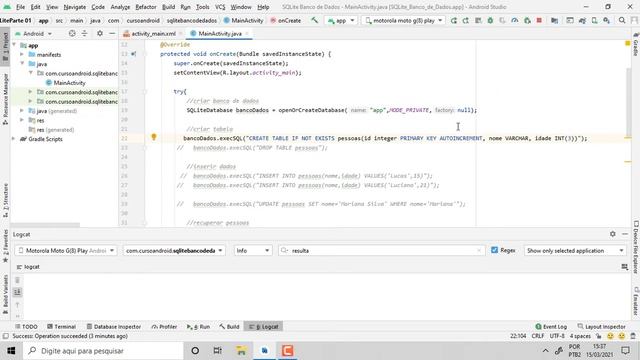This screenshot has height=360, width=640.
Task: Stop the running app with red square
Action: (x=539, y=20)
